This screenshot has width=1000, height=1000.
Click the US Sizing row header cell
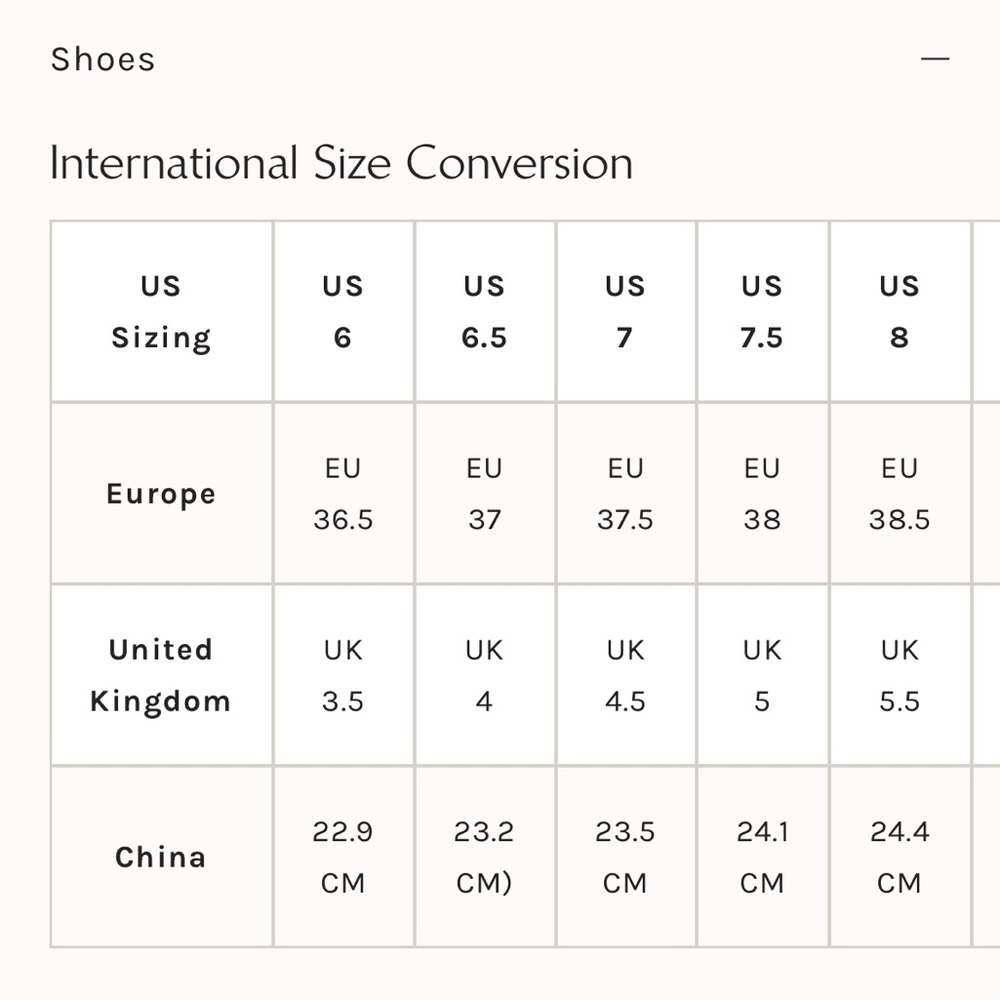pos(161,312)
